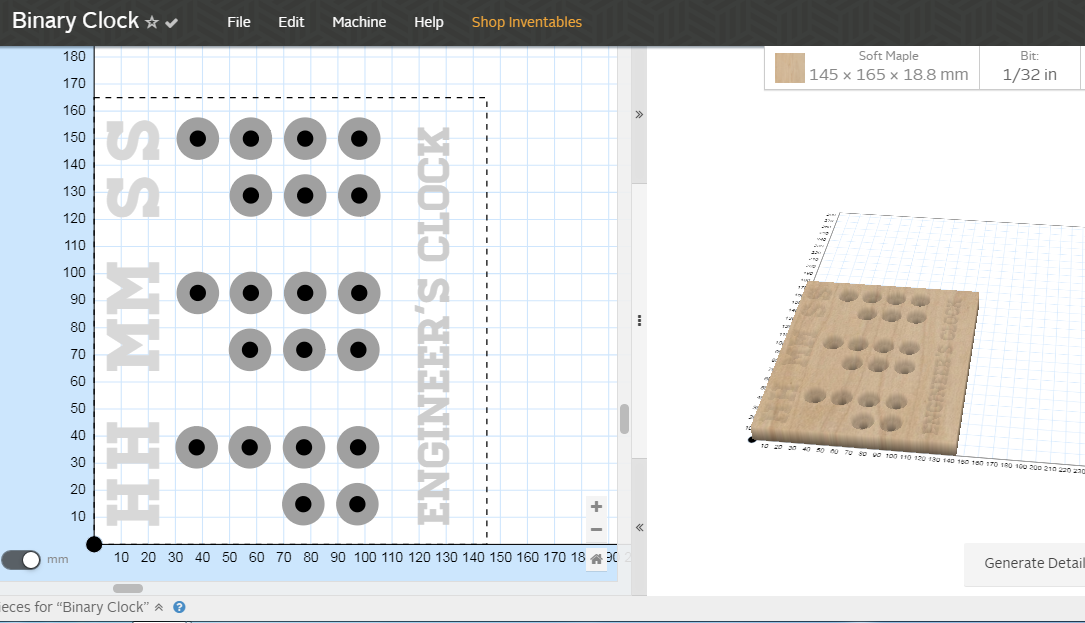The height and width of the screenshot is (623, 1085).
Task: Collapse the pieces panel for Binary Clock
Action: click(158, 606)
